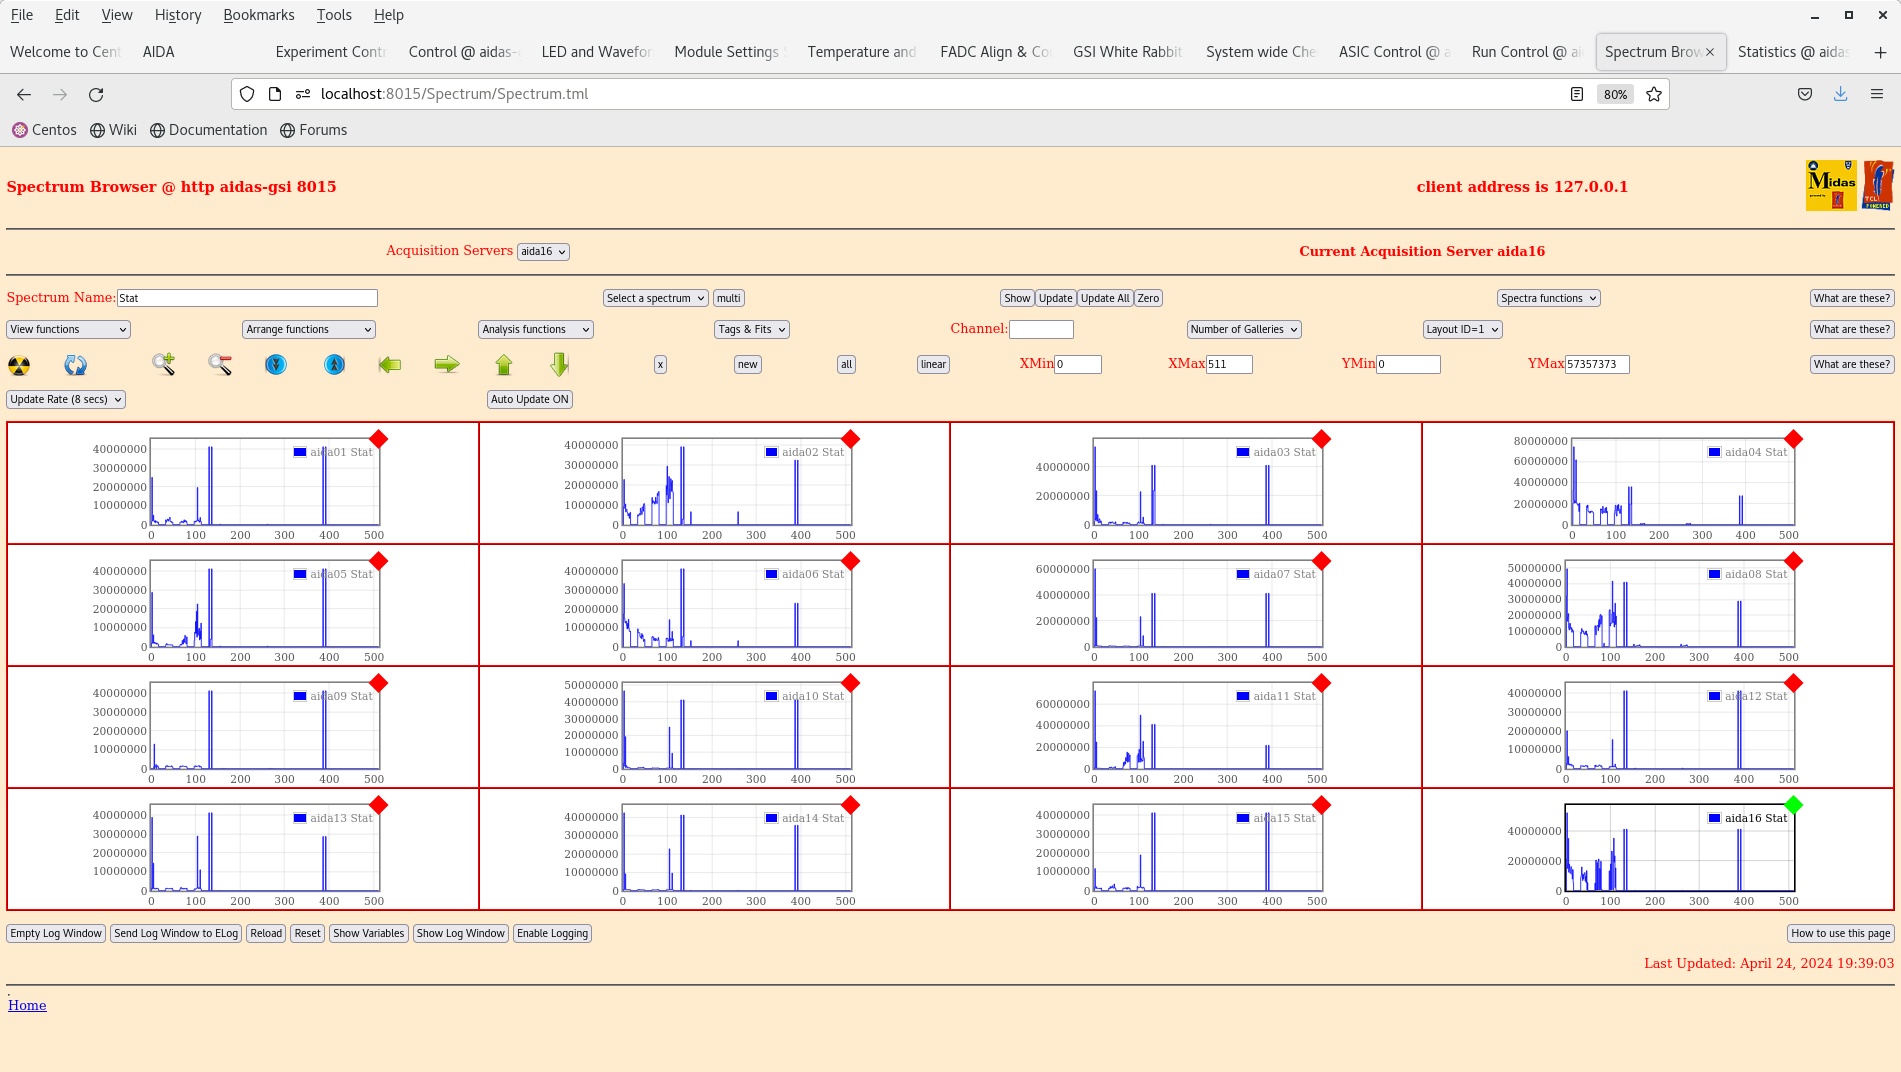Open Select a spectrum dropdown
Image resolution: width=1901 pixels, height=1072 pixels.
point(656,298)
